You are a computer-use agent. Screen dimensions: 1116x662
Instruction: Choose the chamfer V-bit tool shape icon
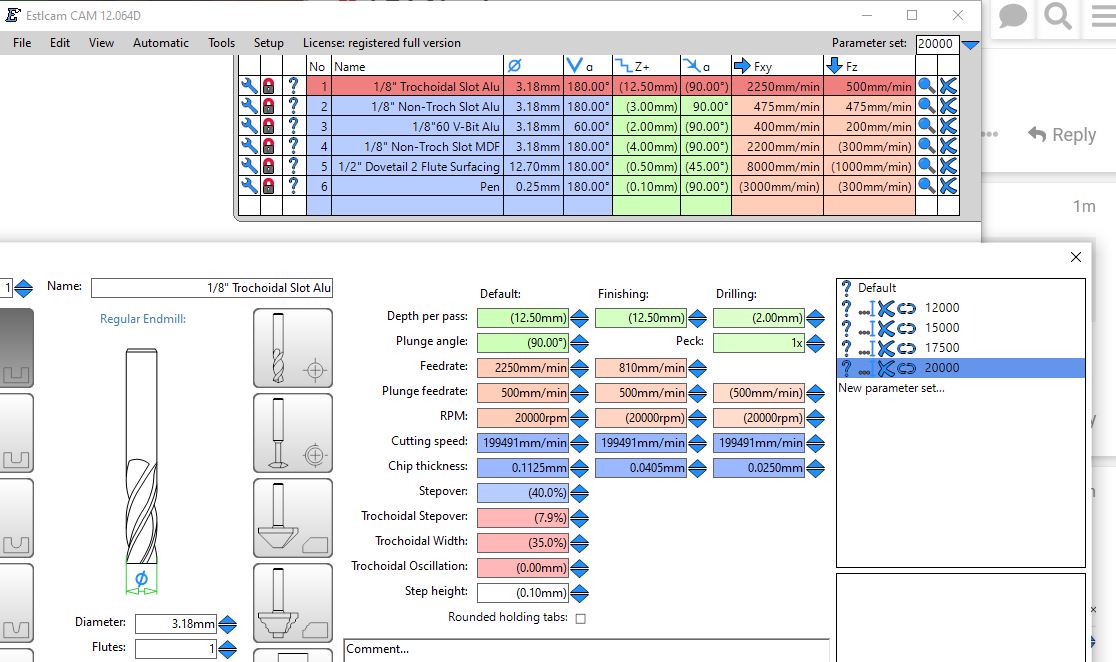293,518
